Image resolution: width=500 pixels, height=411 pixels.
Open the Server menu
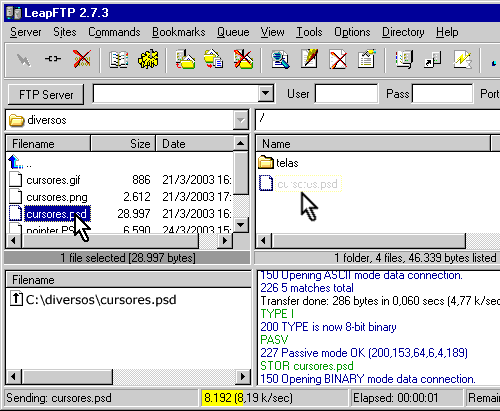tap(26, 32)
